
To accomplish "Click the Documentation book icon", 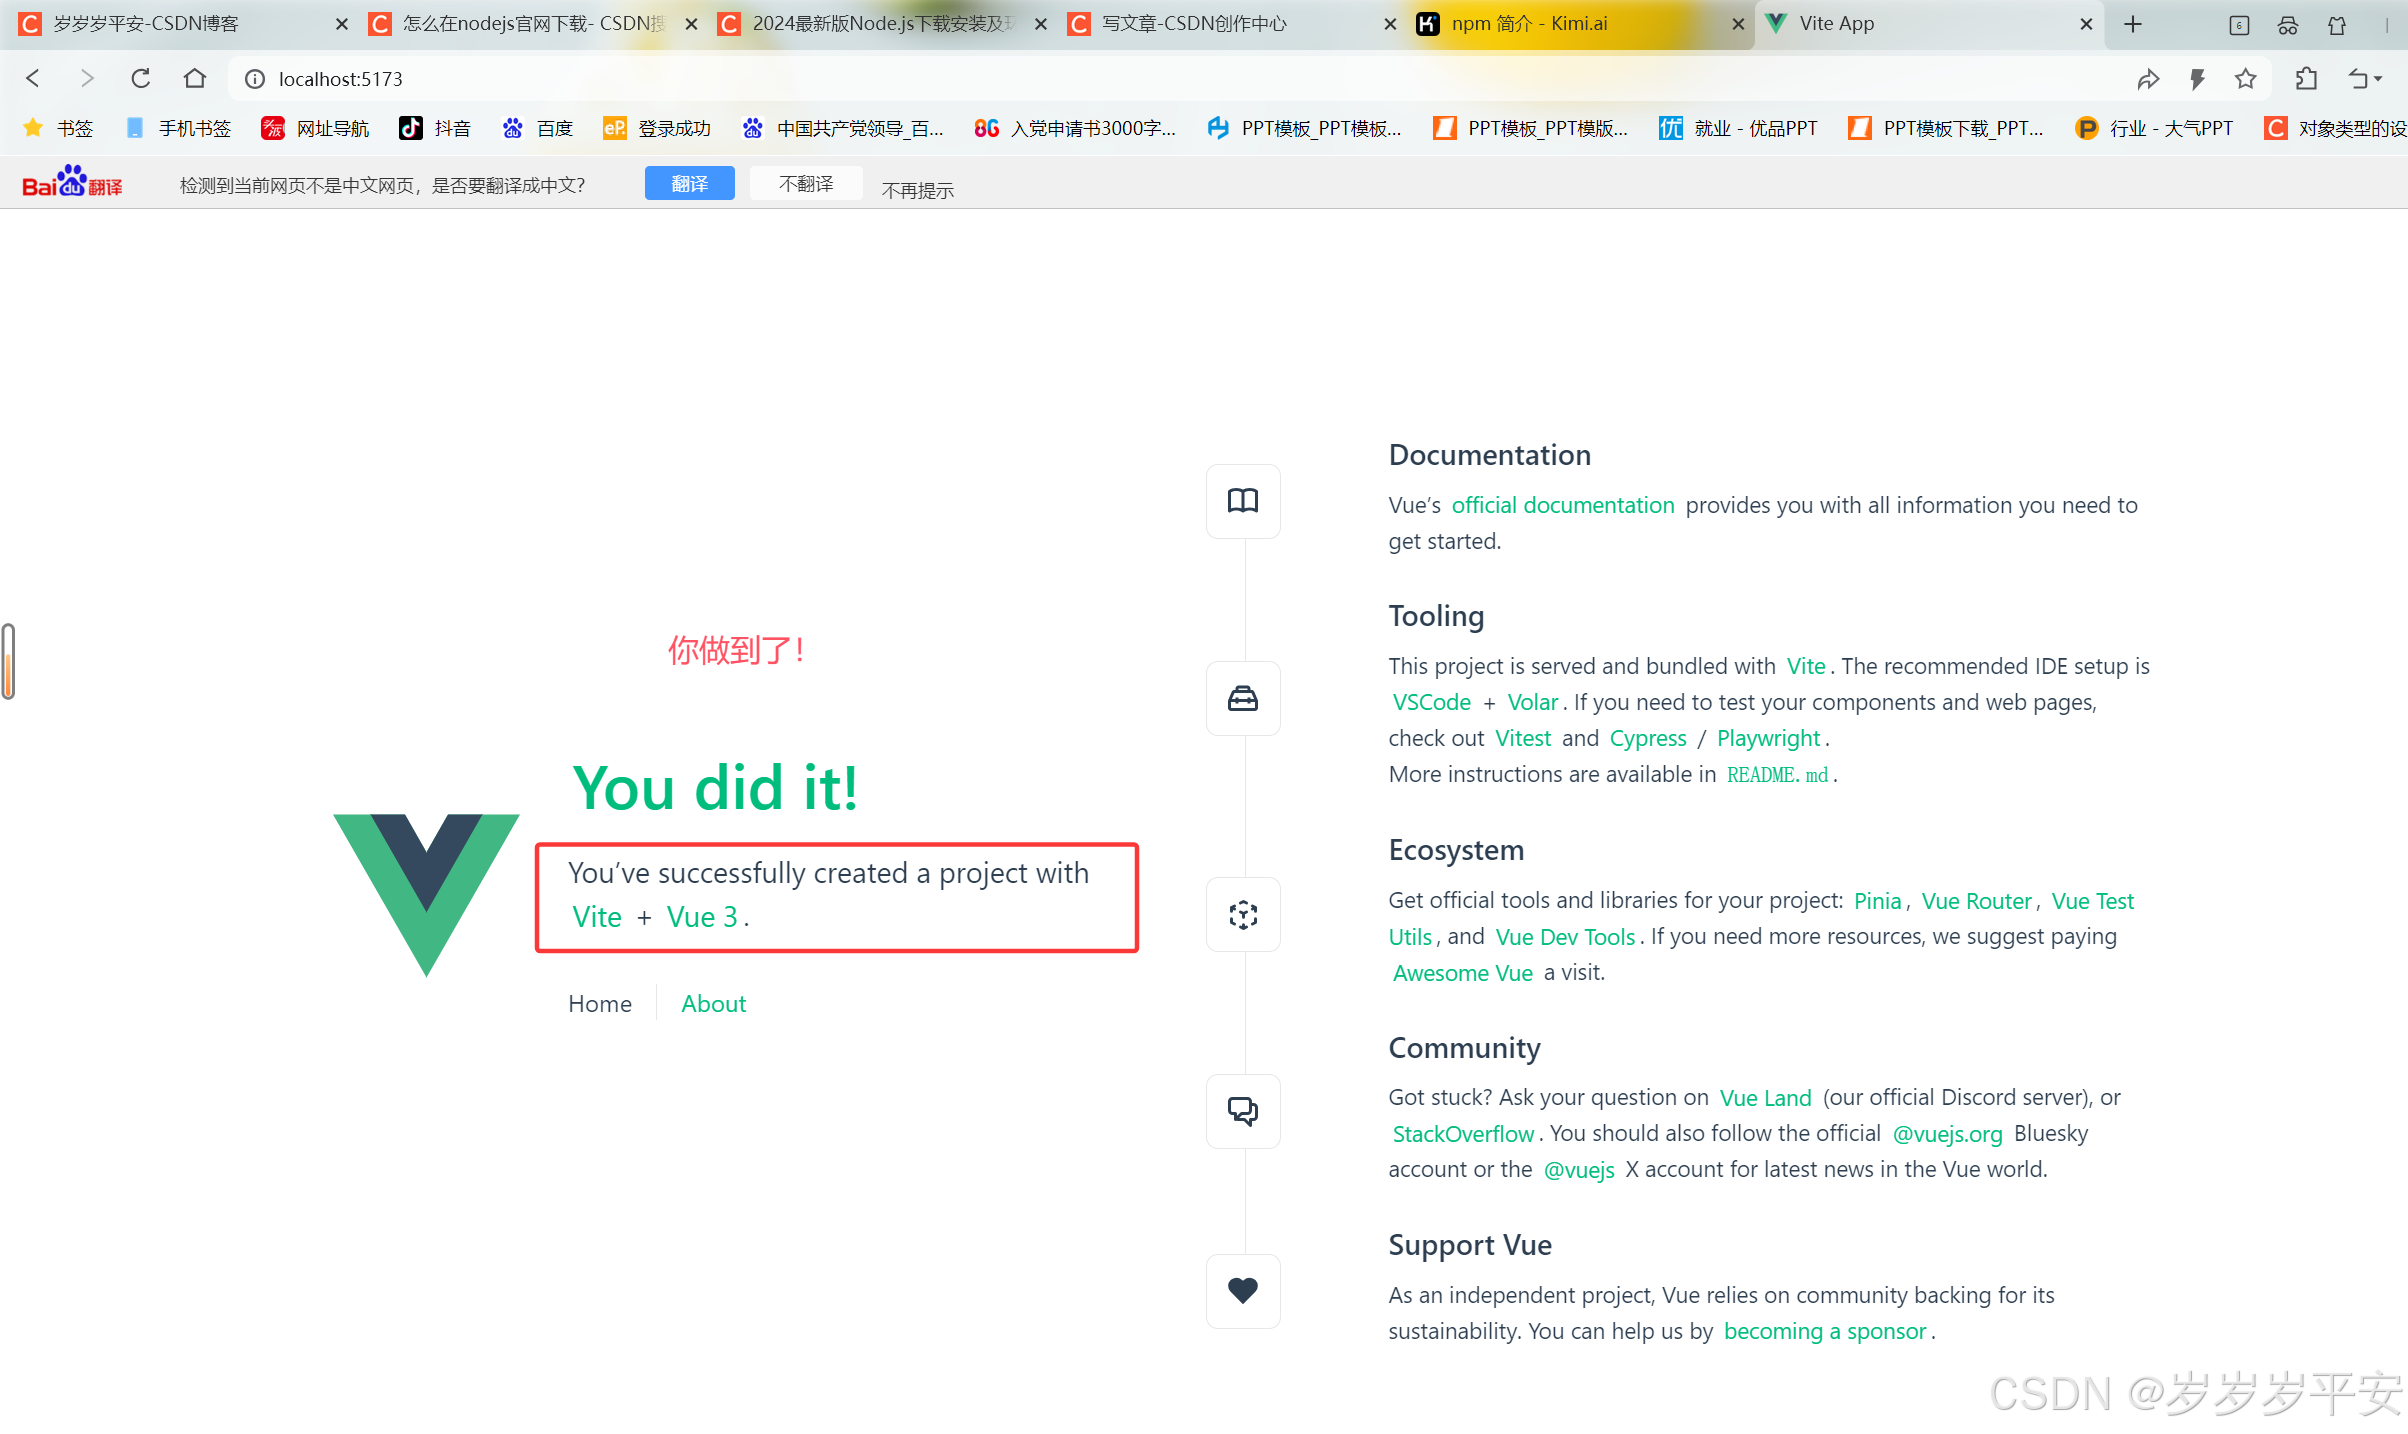I will pos(1242,501).
